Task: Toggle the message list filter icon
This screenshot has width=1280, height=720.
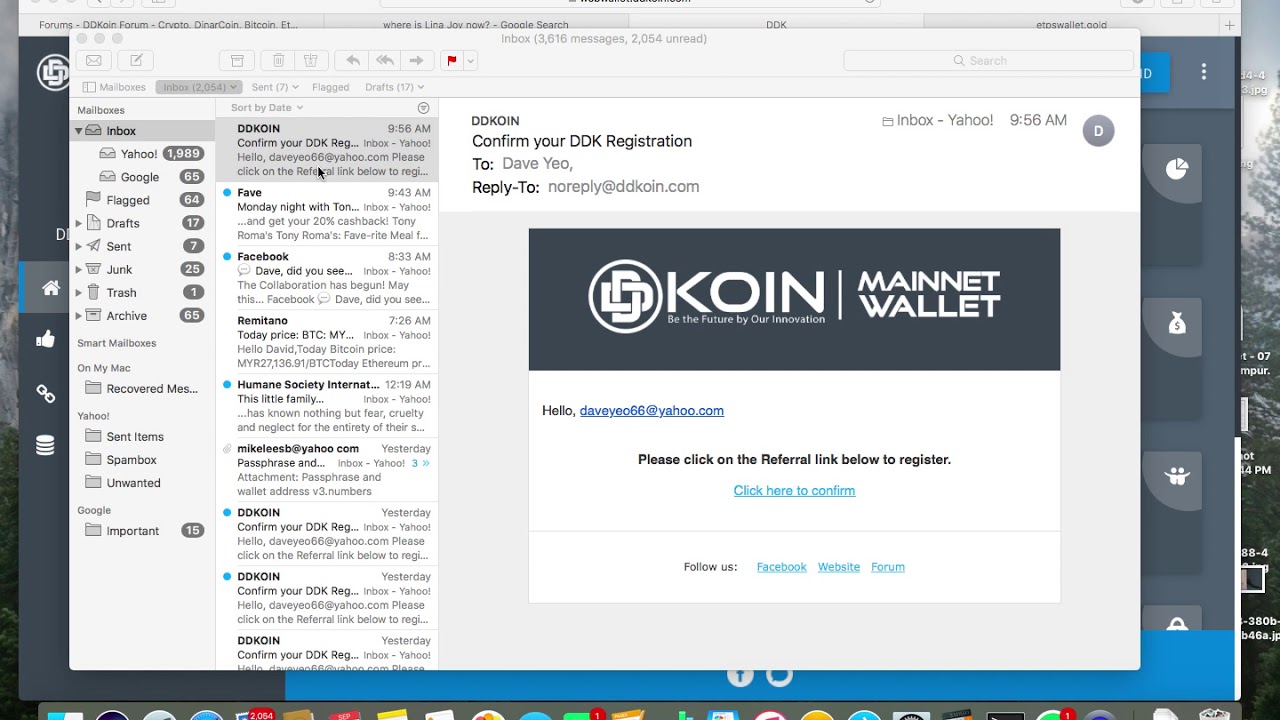Action: 423,107
